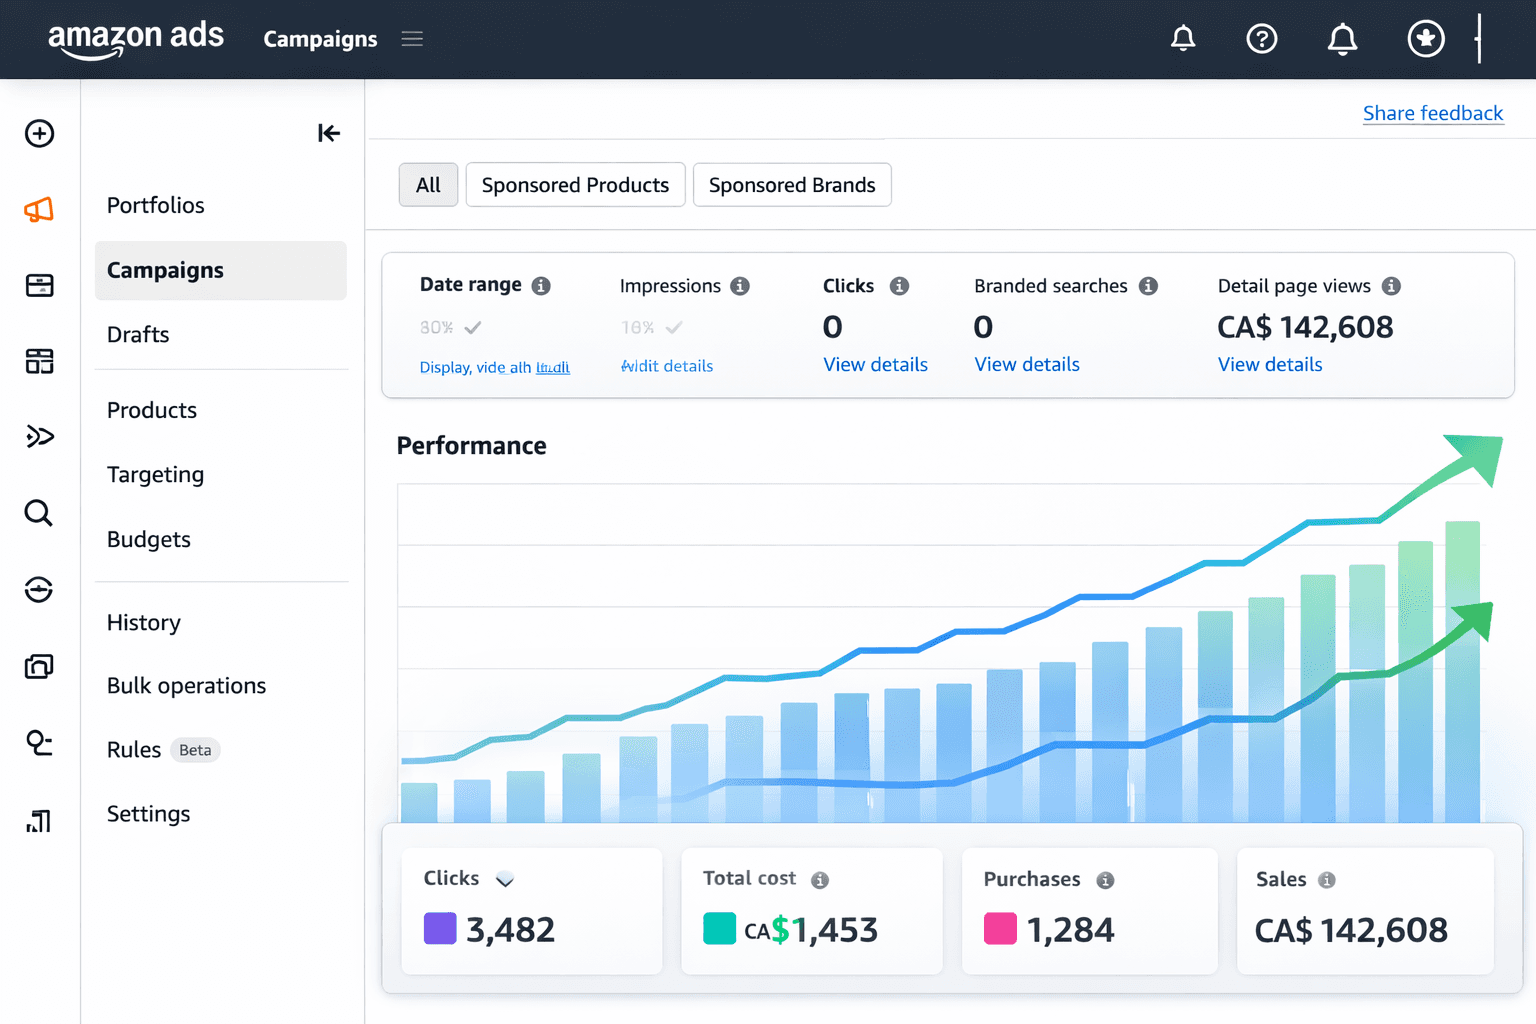The width and height of the screenshot is (1536, 1024).
Task: Open Bulk operations from the sidebar
Action: [186, 685]
